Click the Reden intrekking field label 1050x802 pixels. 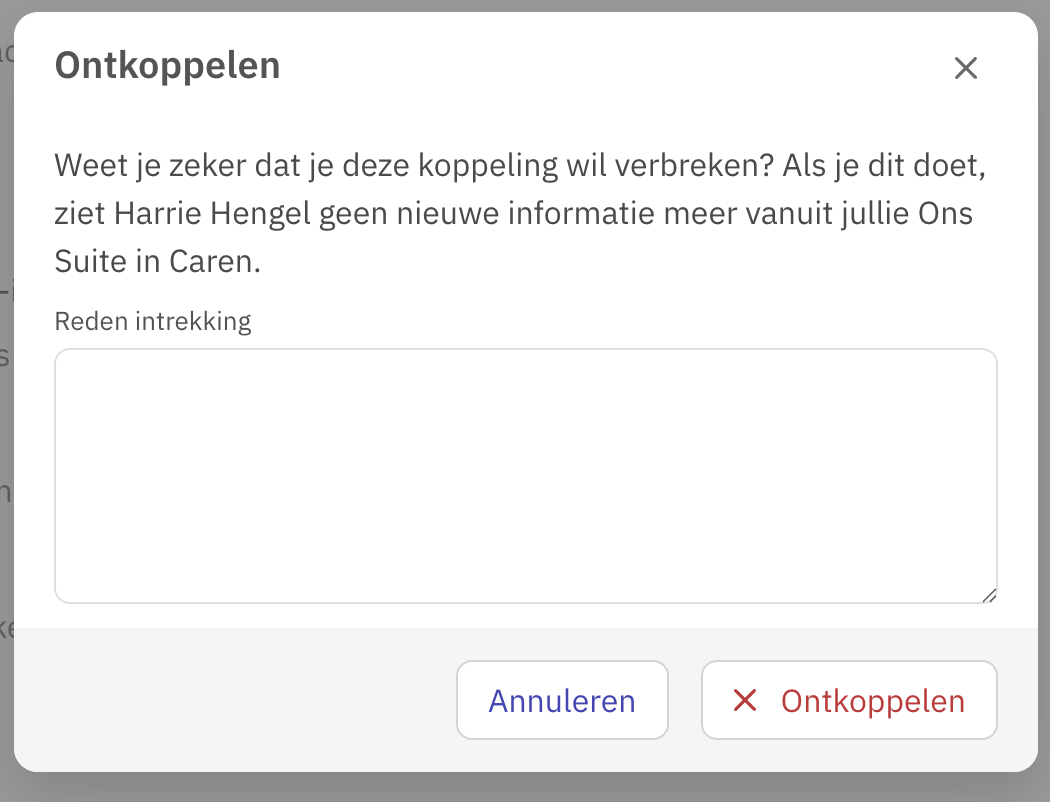coord(152,321)
